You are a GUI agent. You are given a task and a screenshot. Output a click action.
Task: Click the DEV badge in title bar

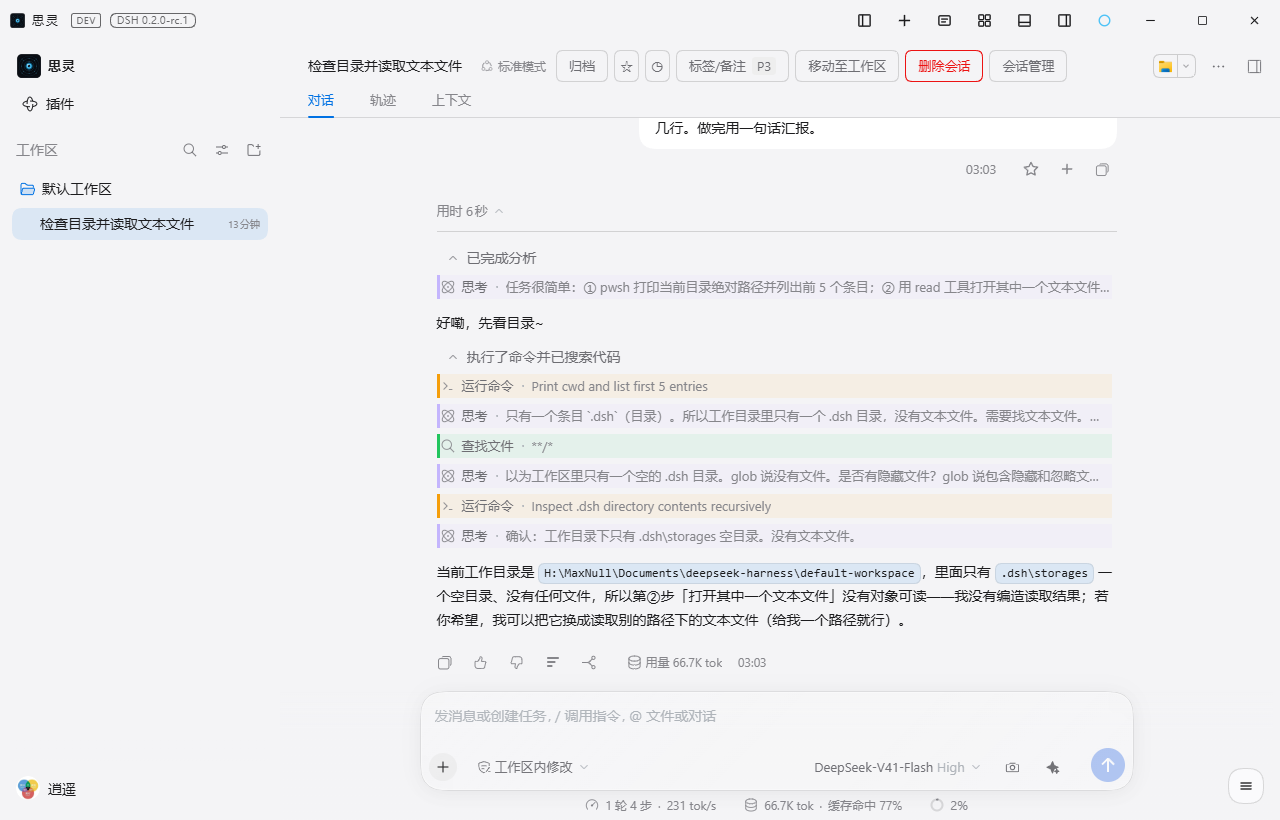pos(86,20)
